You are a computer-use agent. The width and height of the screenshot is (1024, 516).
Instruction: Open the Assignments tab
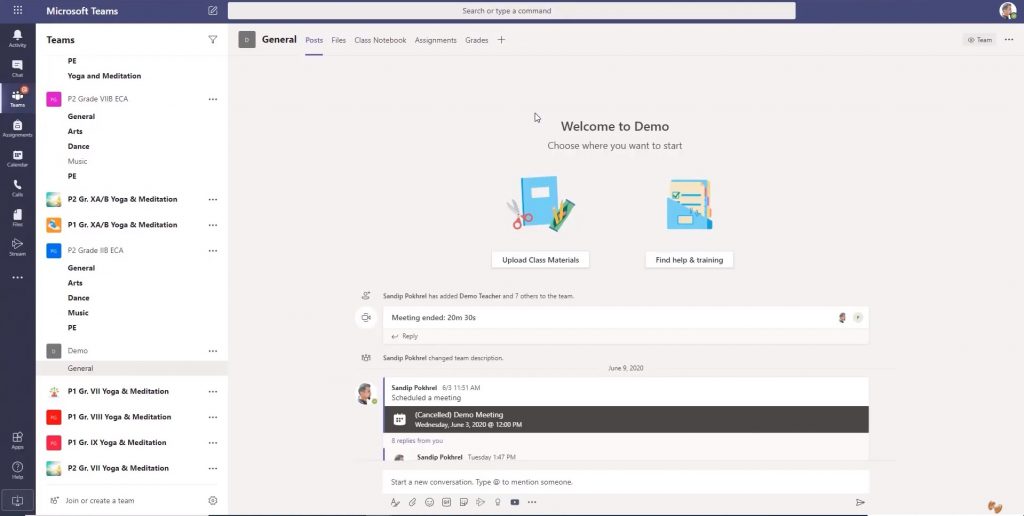[x=436, y=40]
